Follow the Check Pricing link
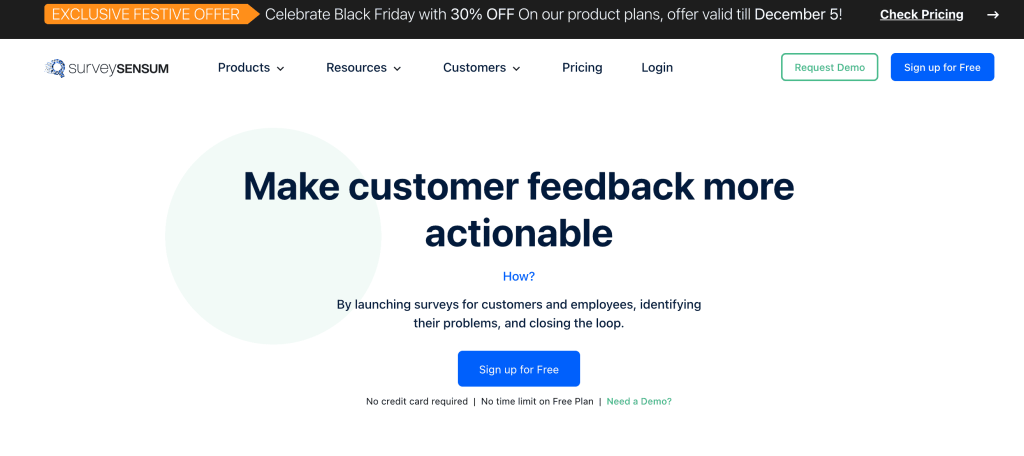The image size is (1024, 456). (x=921, y=14)
